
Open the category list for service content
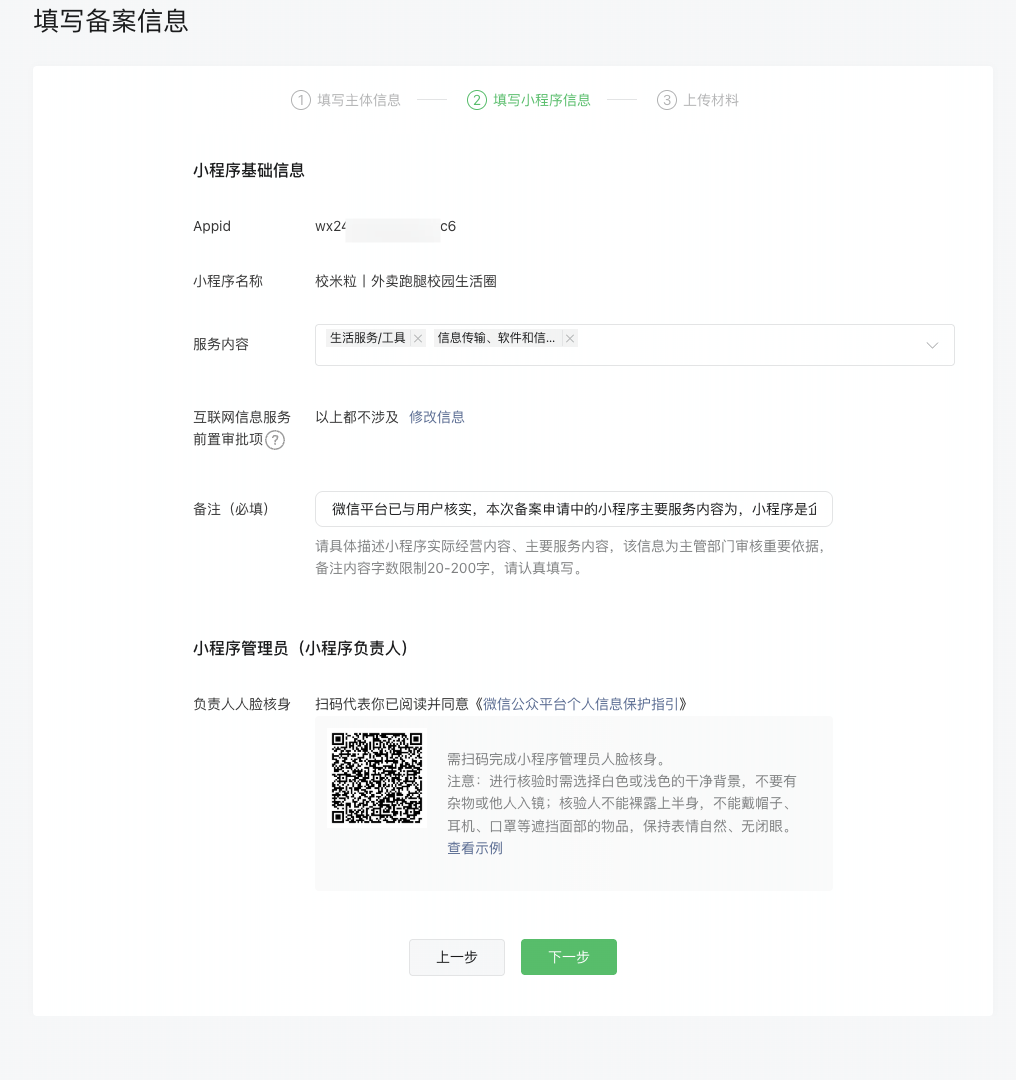tap(932, 344)
